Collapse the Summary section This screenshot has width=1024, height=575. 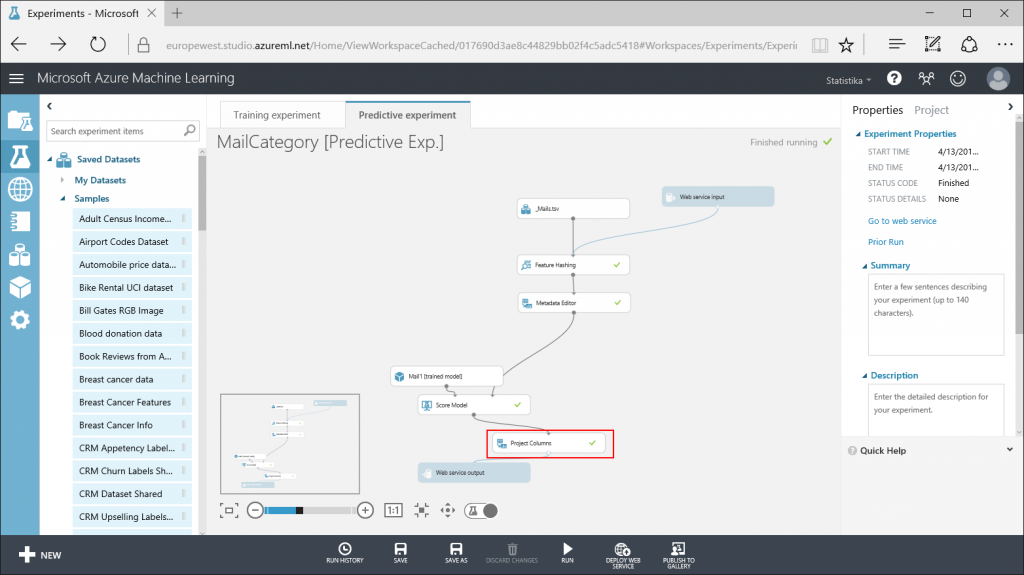[865, 266]
